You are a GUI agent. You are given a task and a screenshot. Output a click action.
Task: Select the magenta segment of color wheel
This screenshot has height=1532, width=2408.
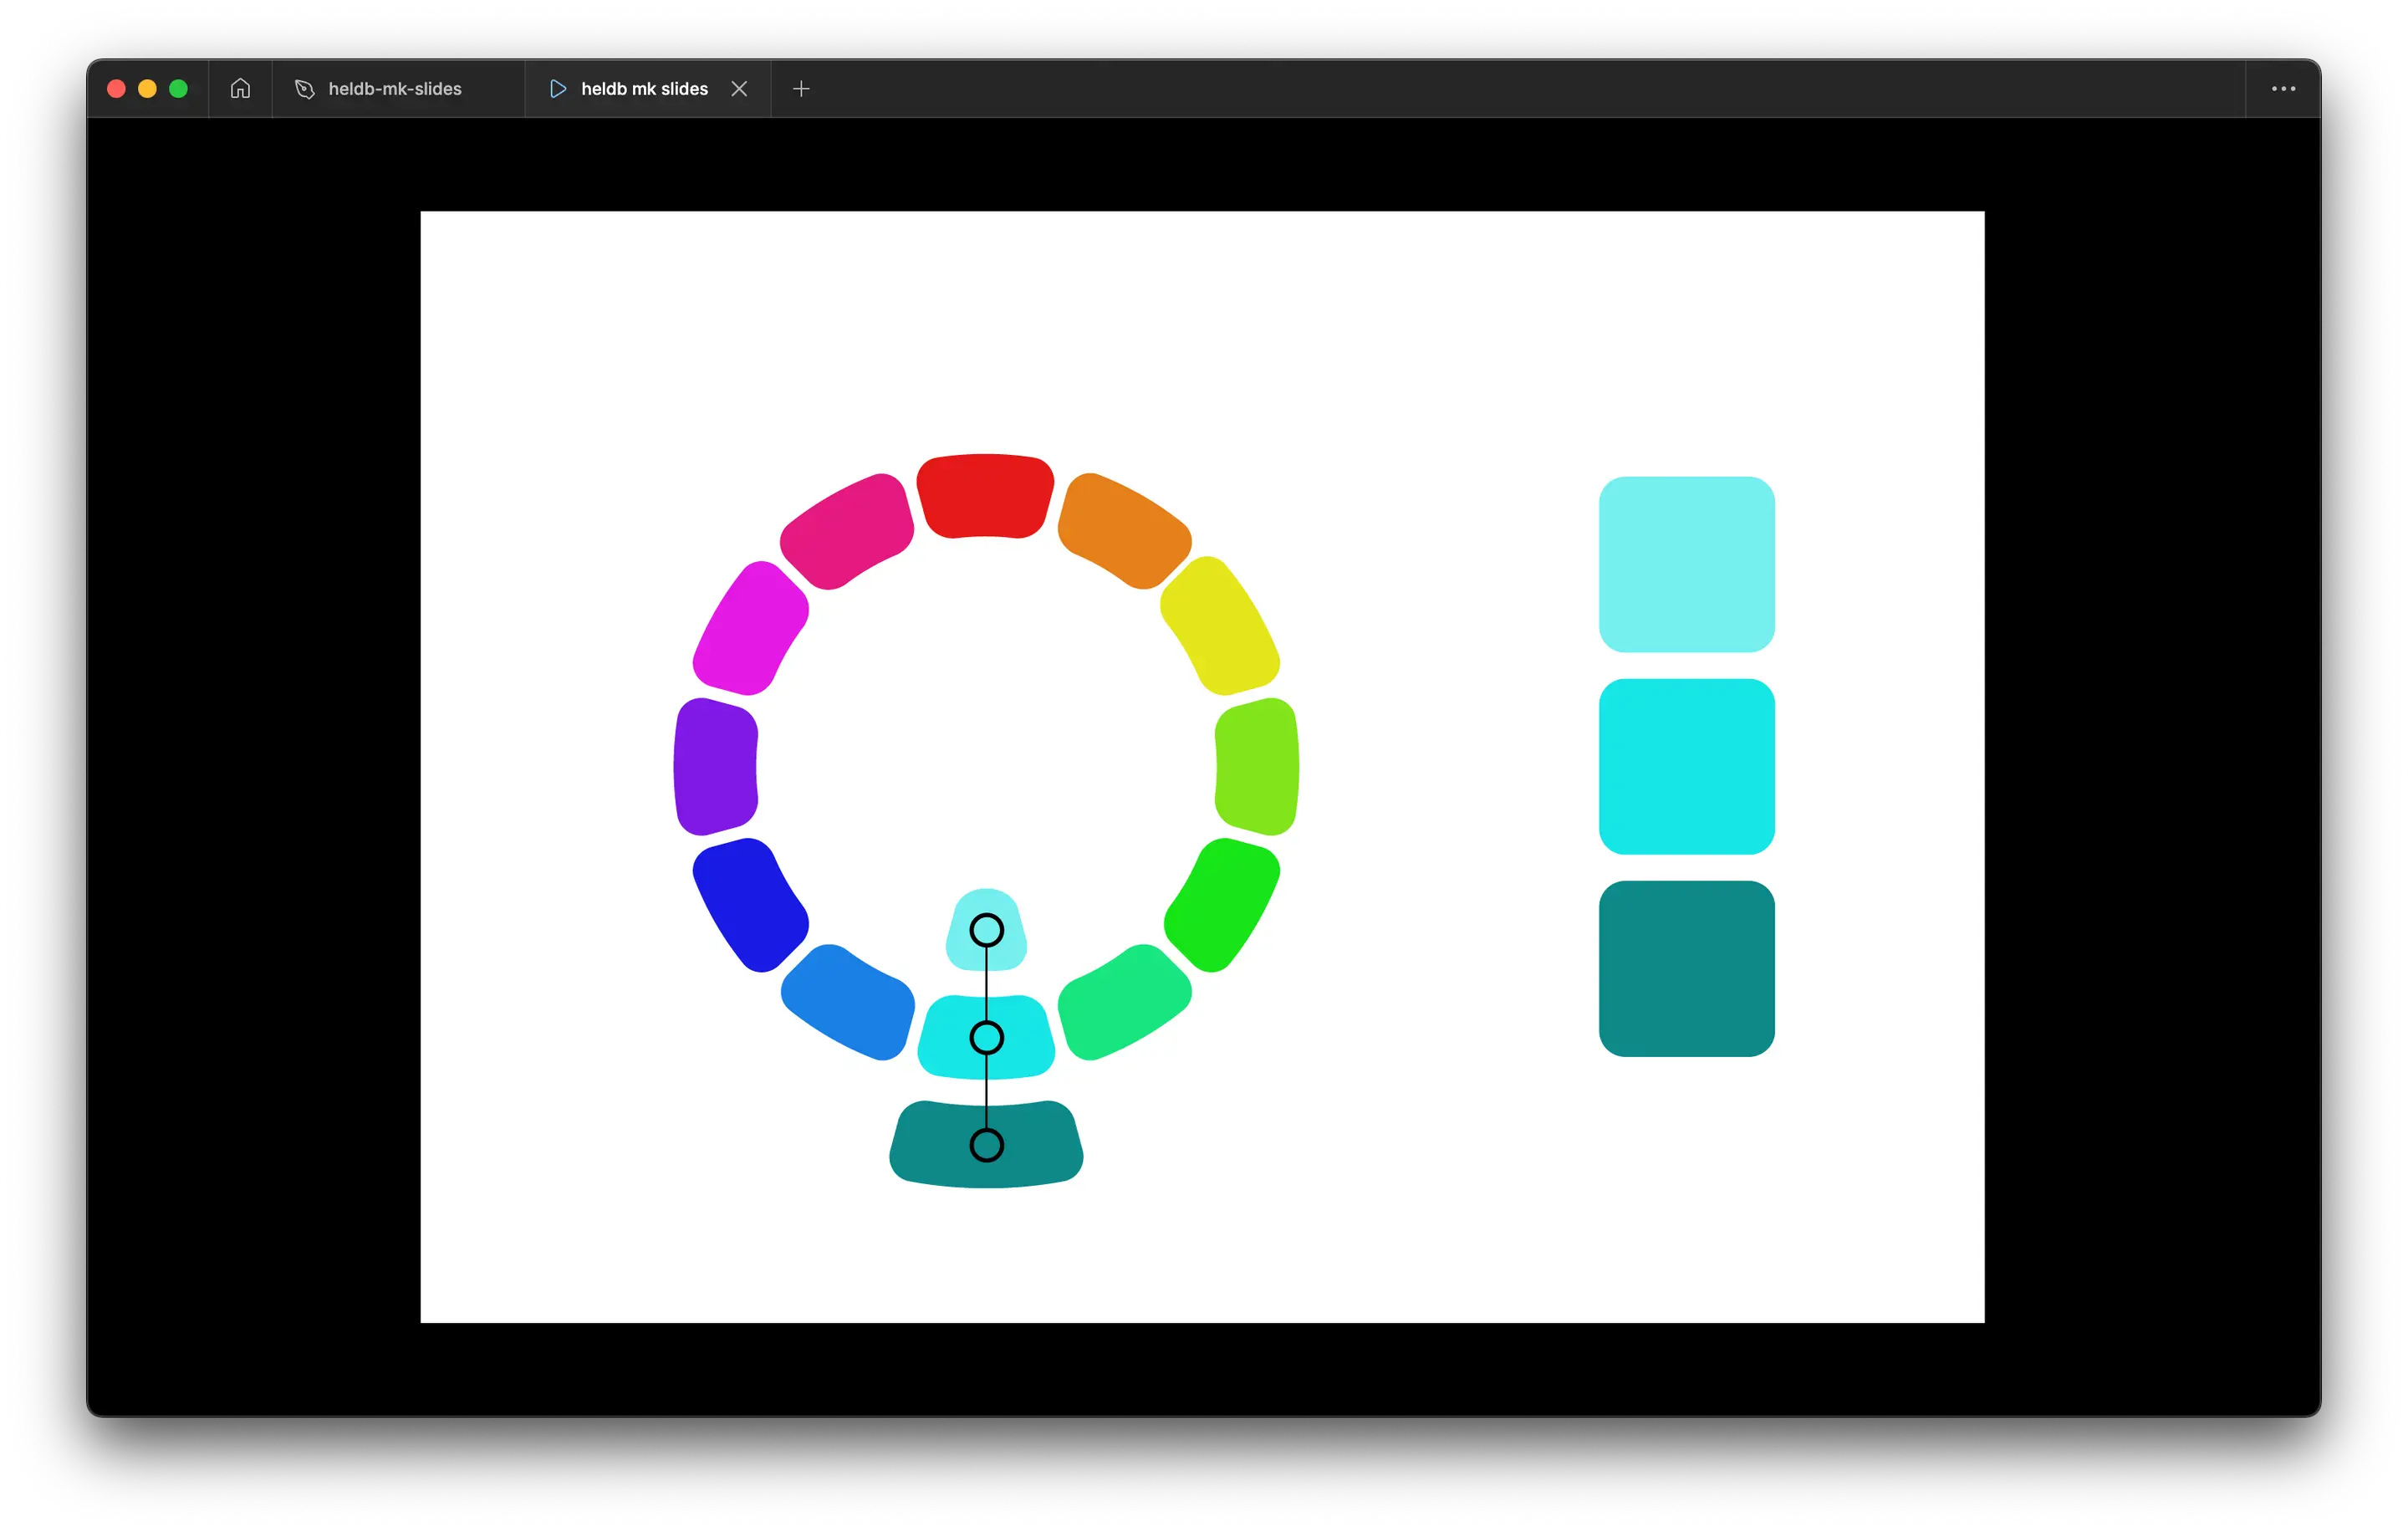point(750,628)
